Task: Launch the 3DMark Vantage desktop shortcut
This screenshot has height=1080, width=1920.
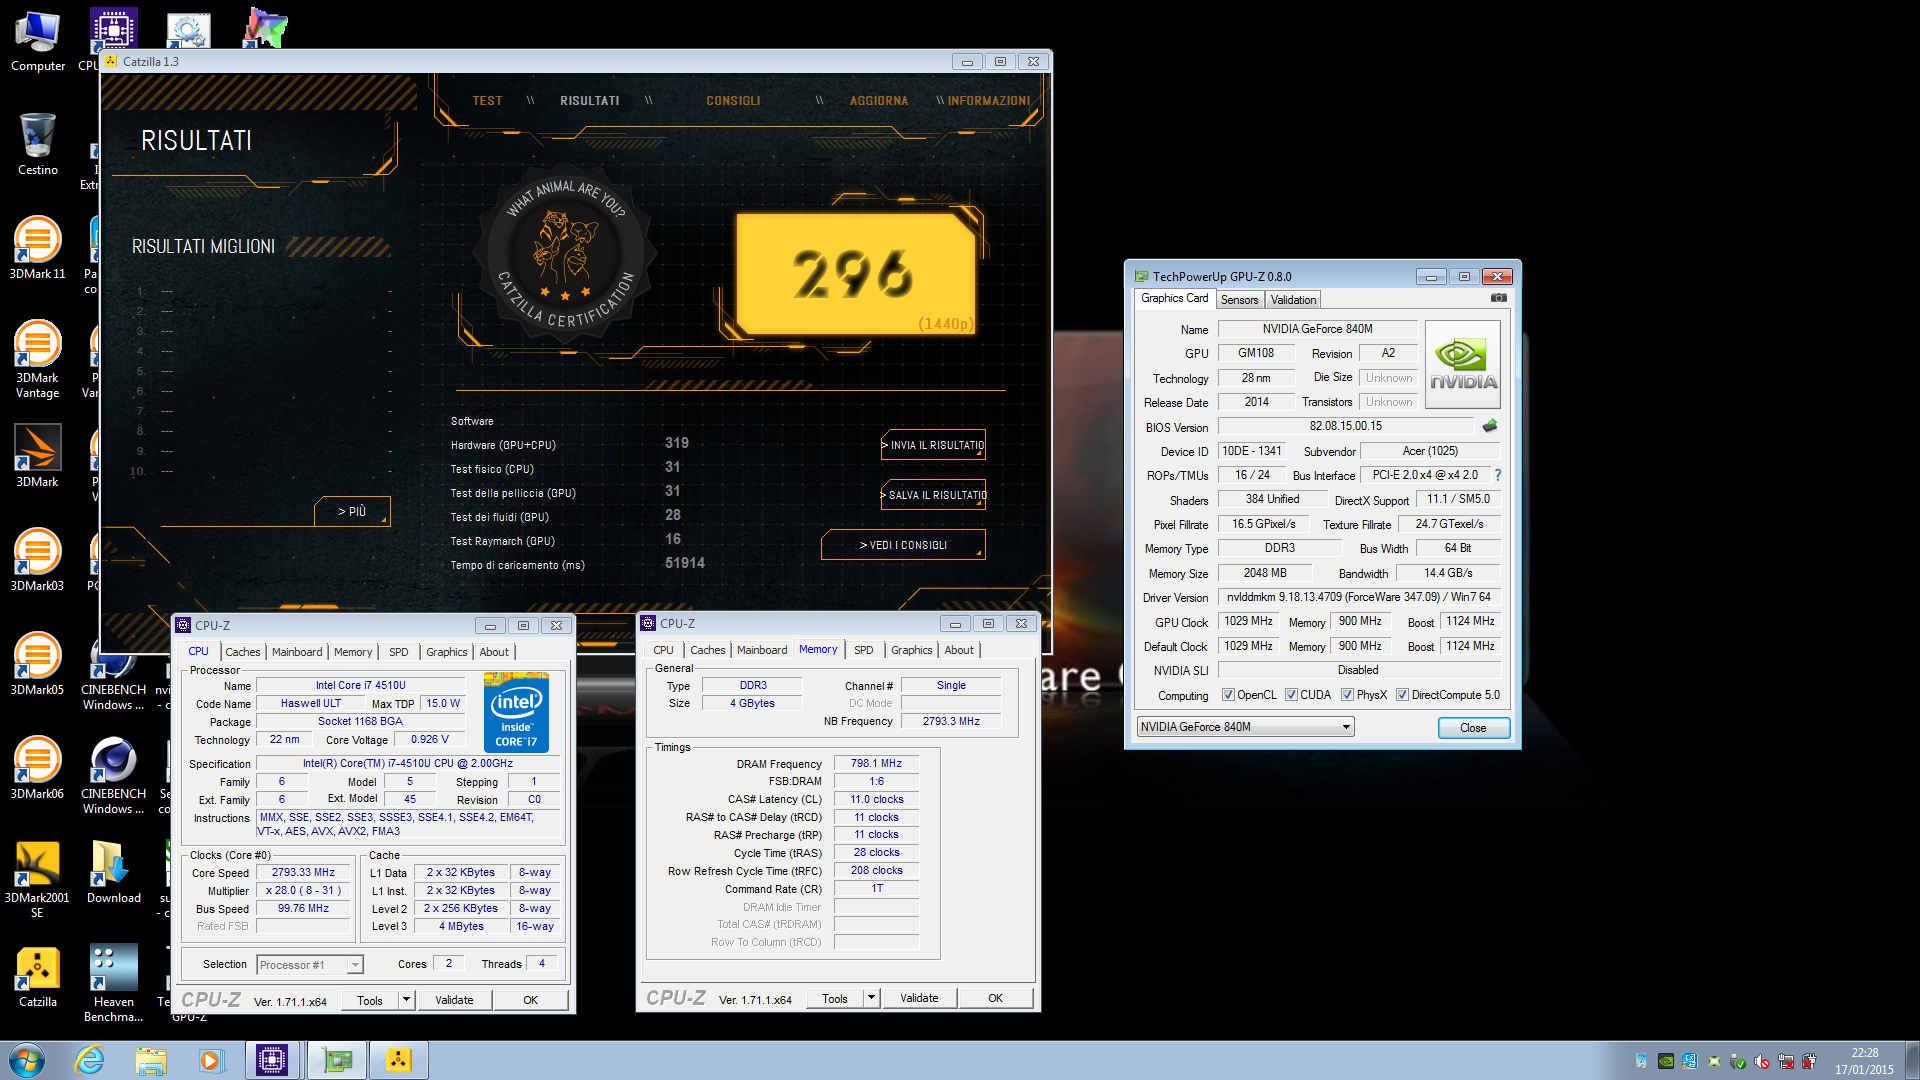Action: click(38, 358)
